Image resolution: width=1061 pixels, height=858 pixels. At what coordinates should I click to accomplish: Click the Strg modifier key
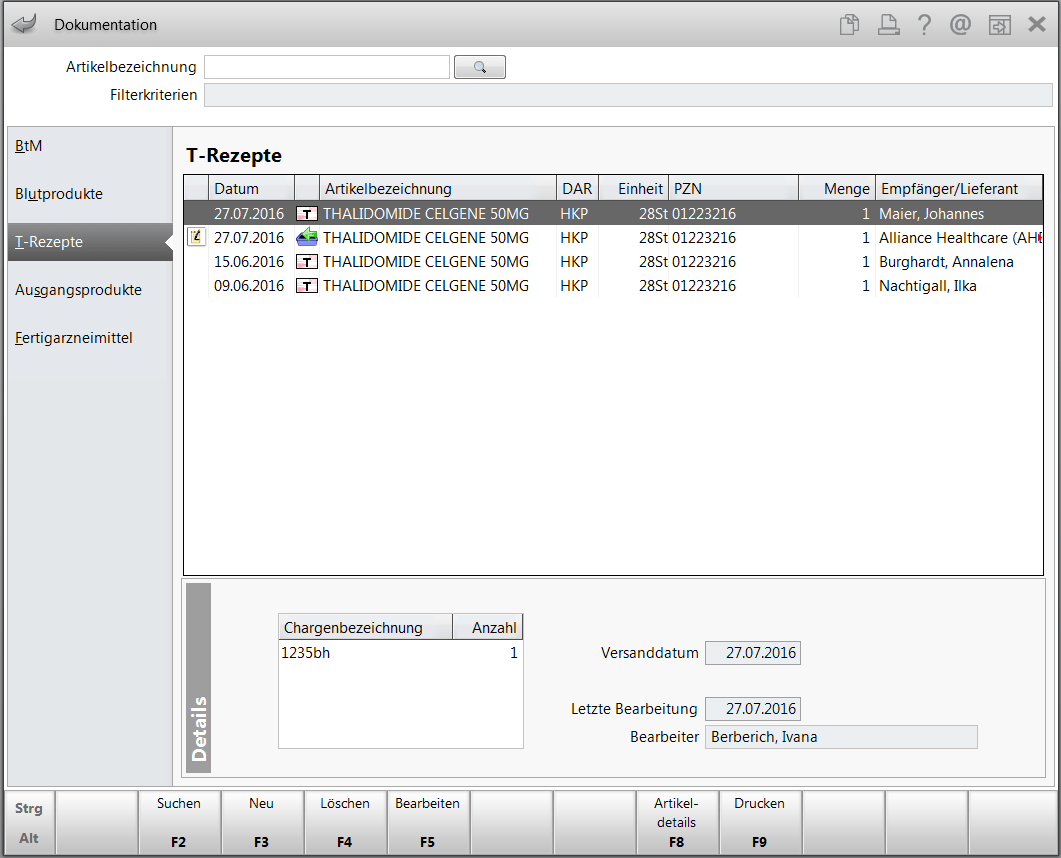[x=28, y=808]
